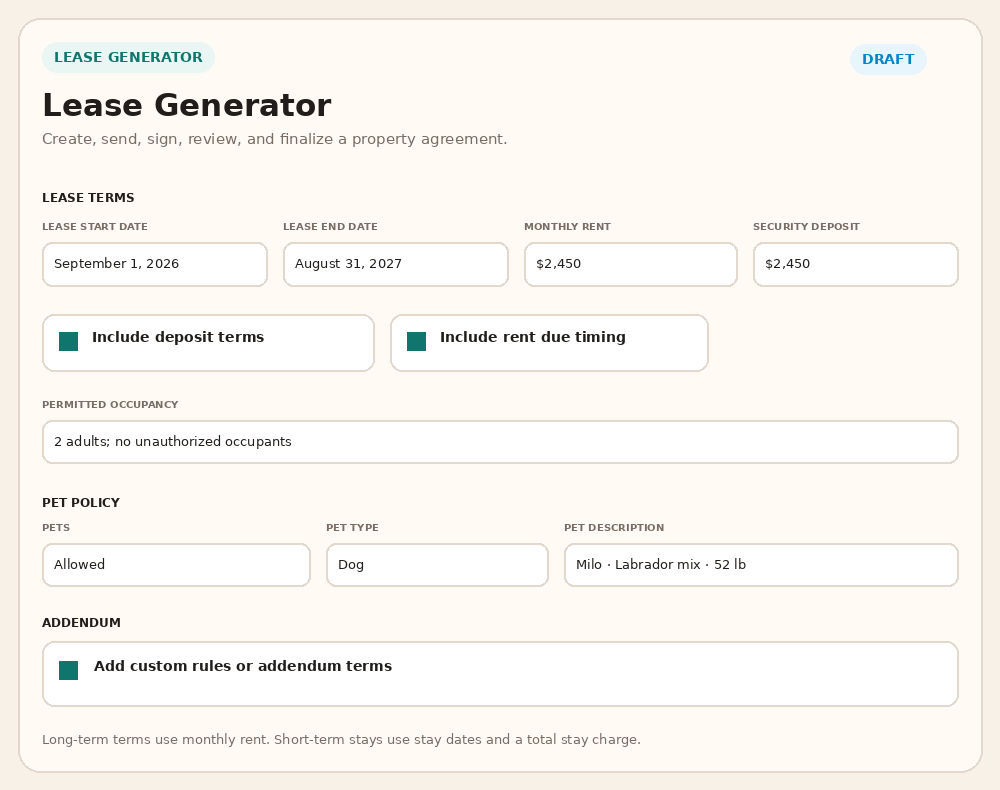This screenshot has width=1000, height=790.
Task: Edit the Security Deposit field
Action: pos(855,264)
